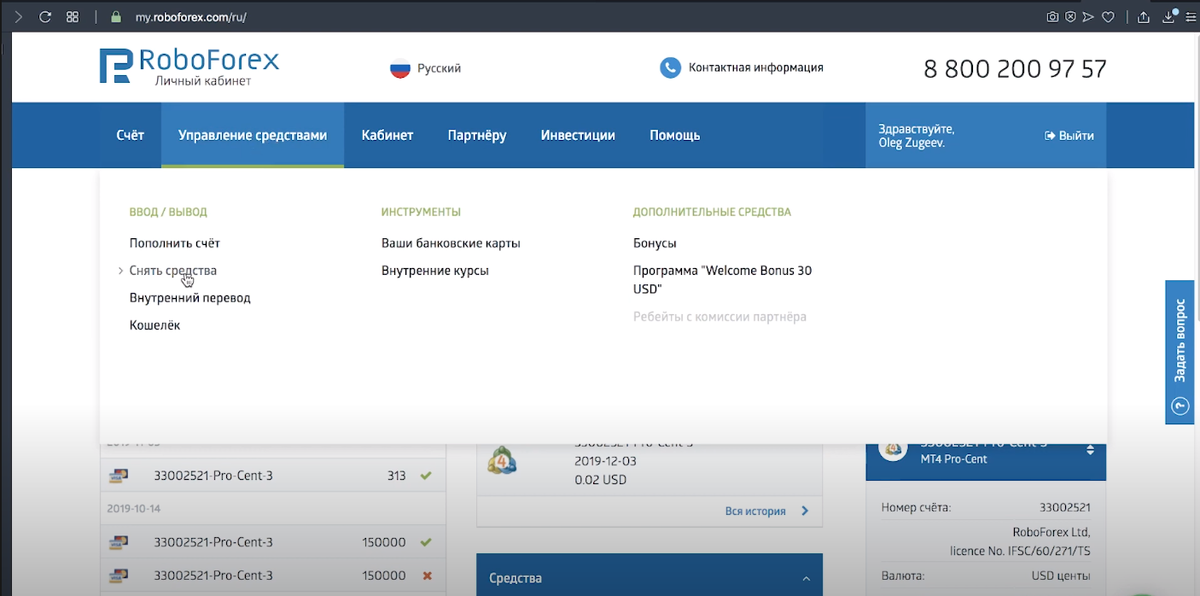This screenshot has width=1200, height=596.
Task: Click the exit icon beside Выйти
Action: [1050, 135]
